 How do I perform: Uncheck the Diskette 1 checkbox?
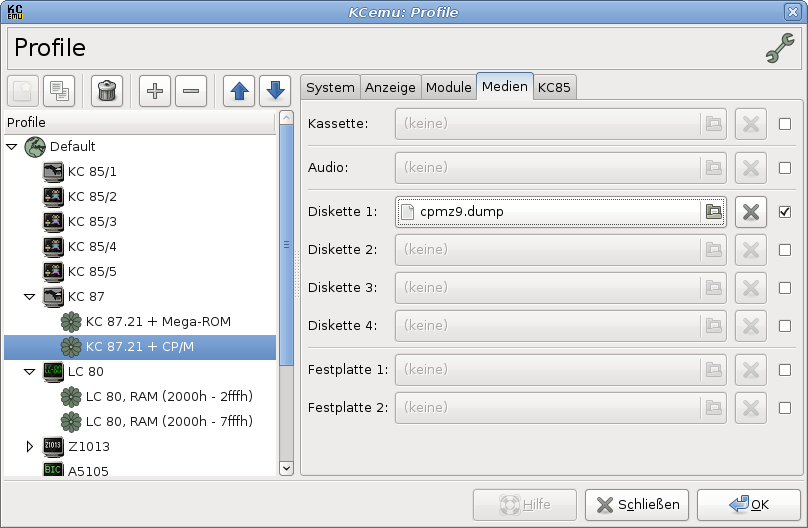[785, 212]
